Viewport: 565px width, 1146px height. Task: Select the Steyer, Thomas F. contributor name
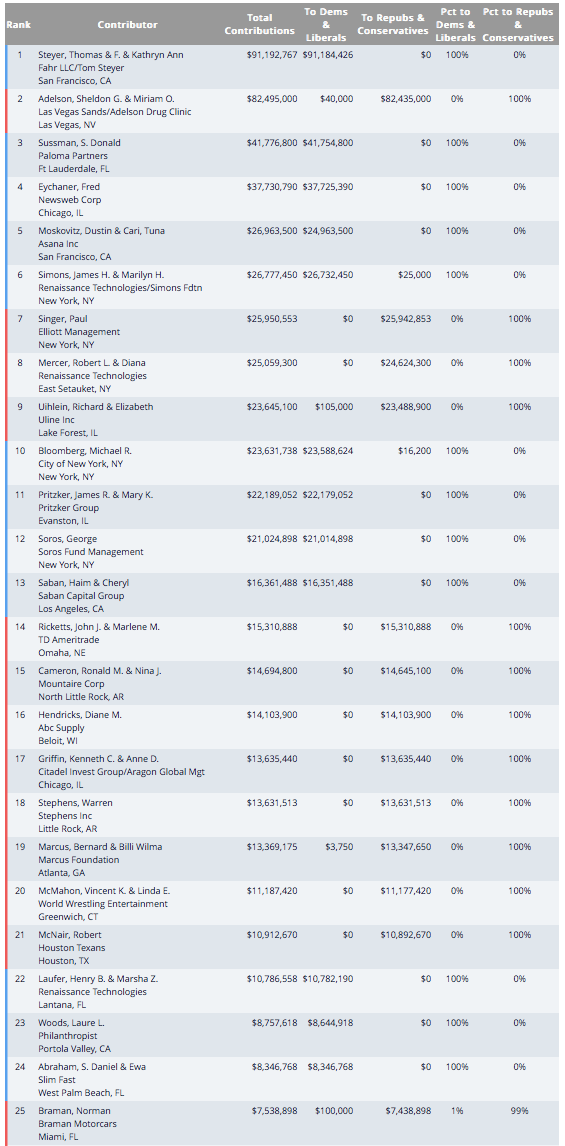click(x=110, y=55)
